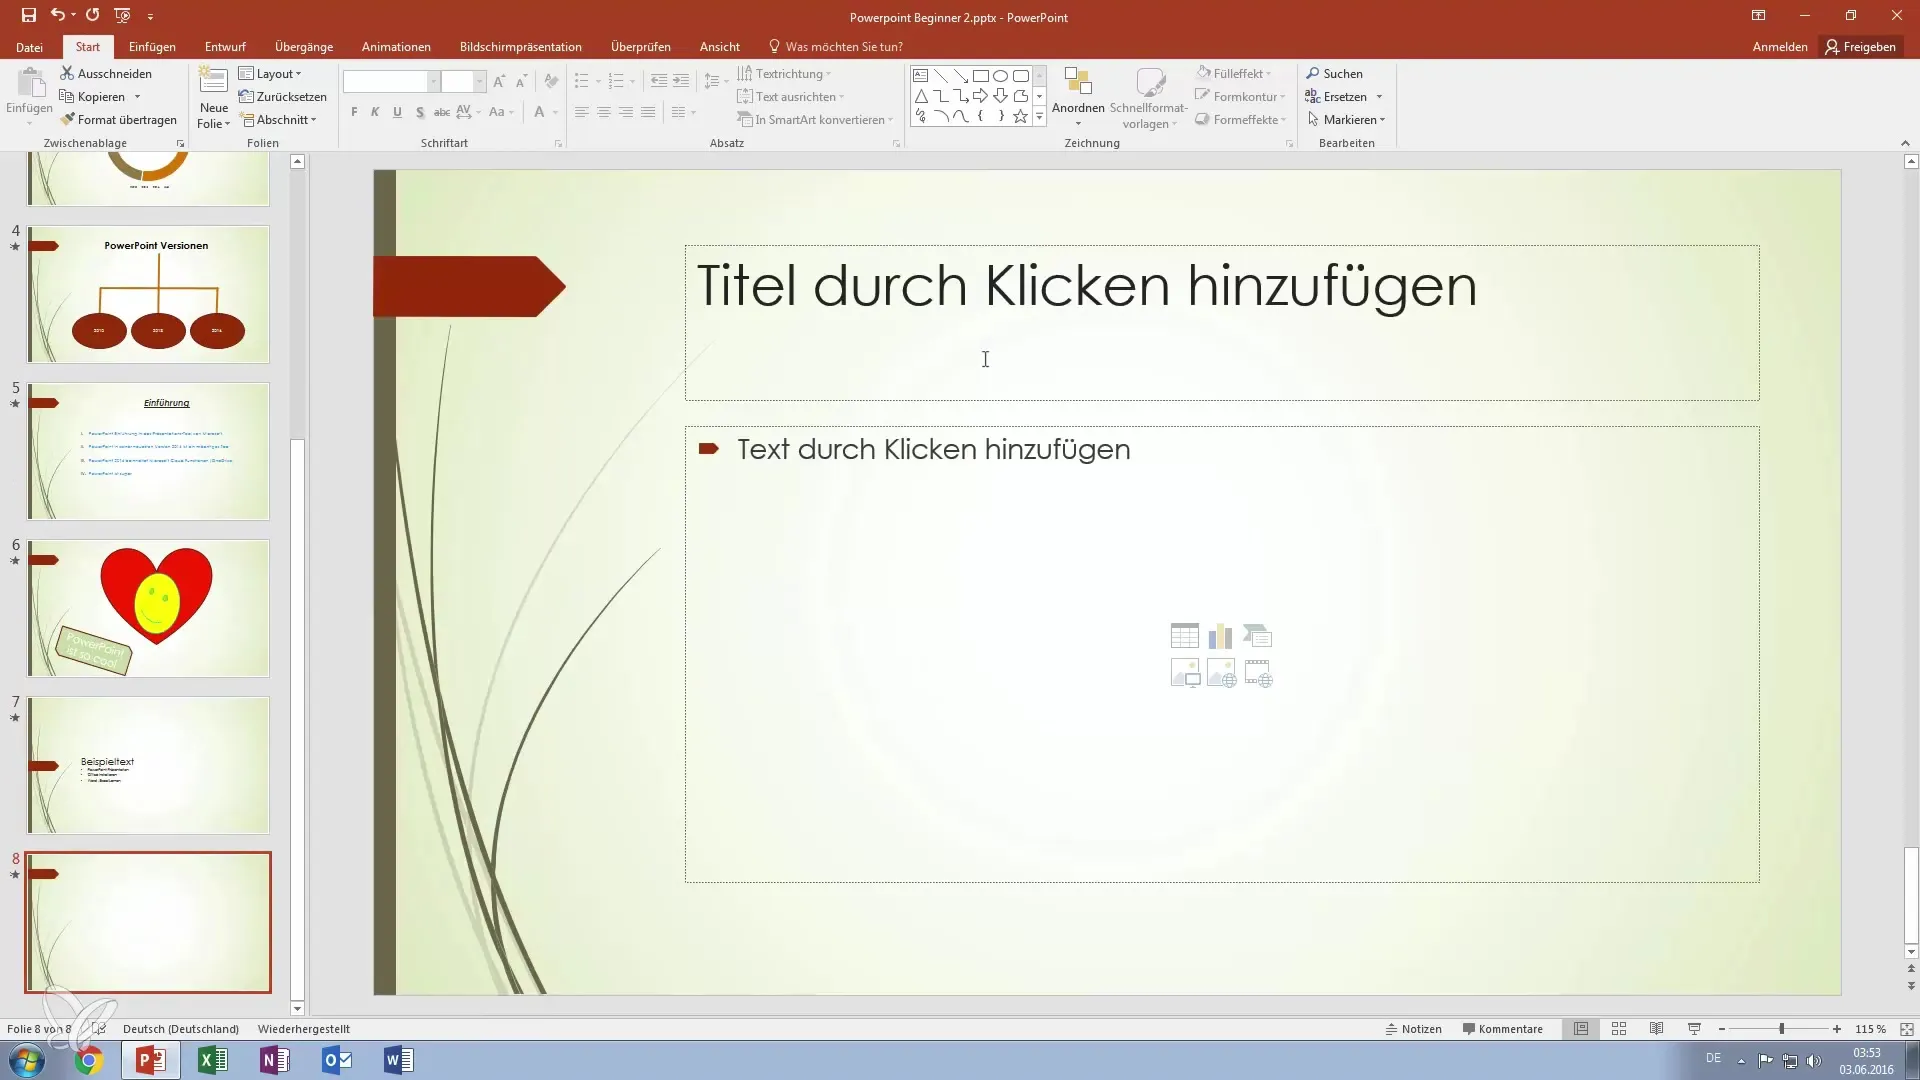This screenshot has height=1080, width=1920.
Task: Start presentation from beginning icon in title bar
Action: [x=122, y=16]
